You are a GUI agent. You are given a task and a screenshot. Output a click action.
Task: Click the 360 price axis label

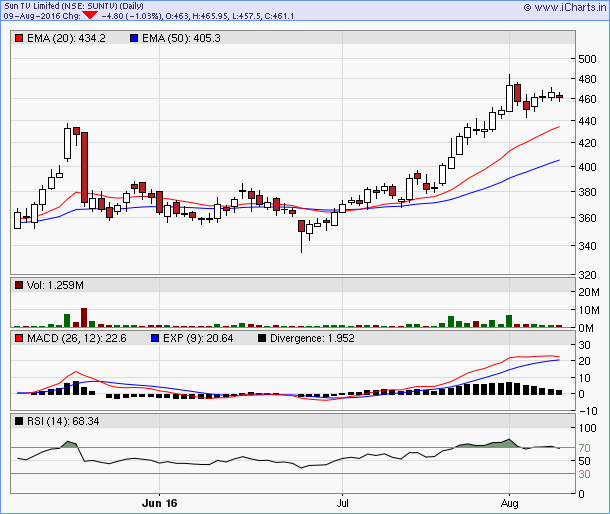pos(587,218)
